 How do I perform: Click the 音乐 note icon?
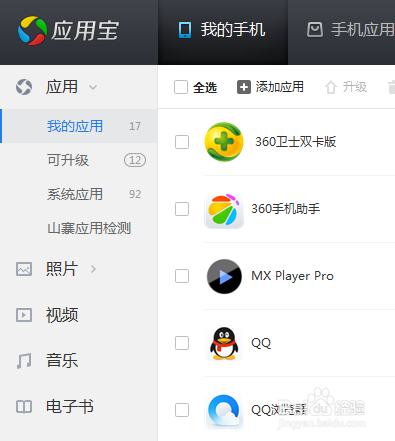click(24, 361)
